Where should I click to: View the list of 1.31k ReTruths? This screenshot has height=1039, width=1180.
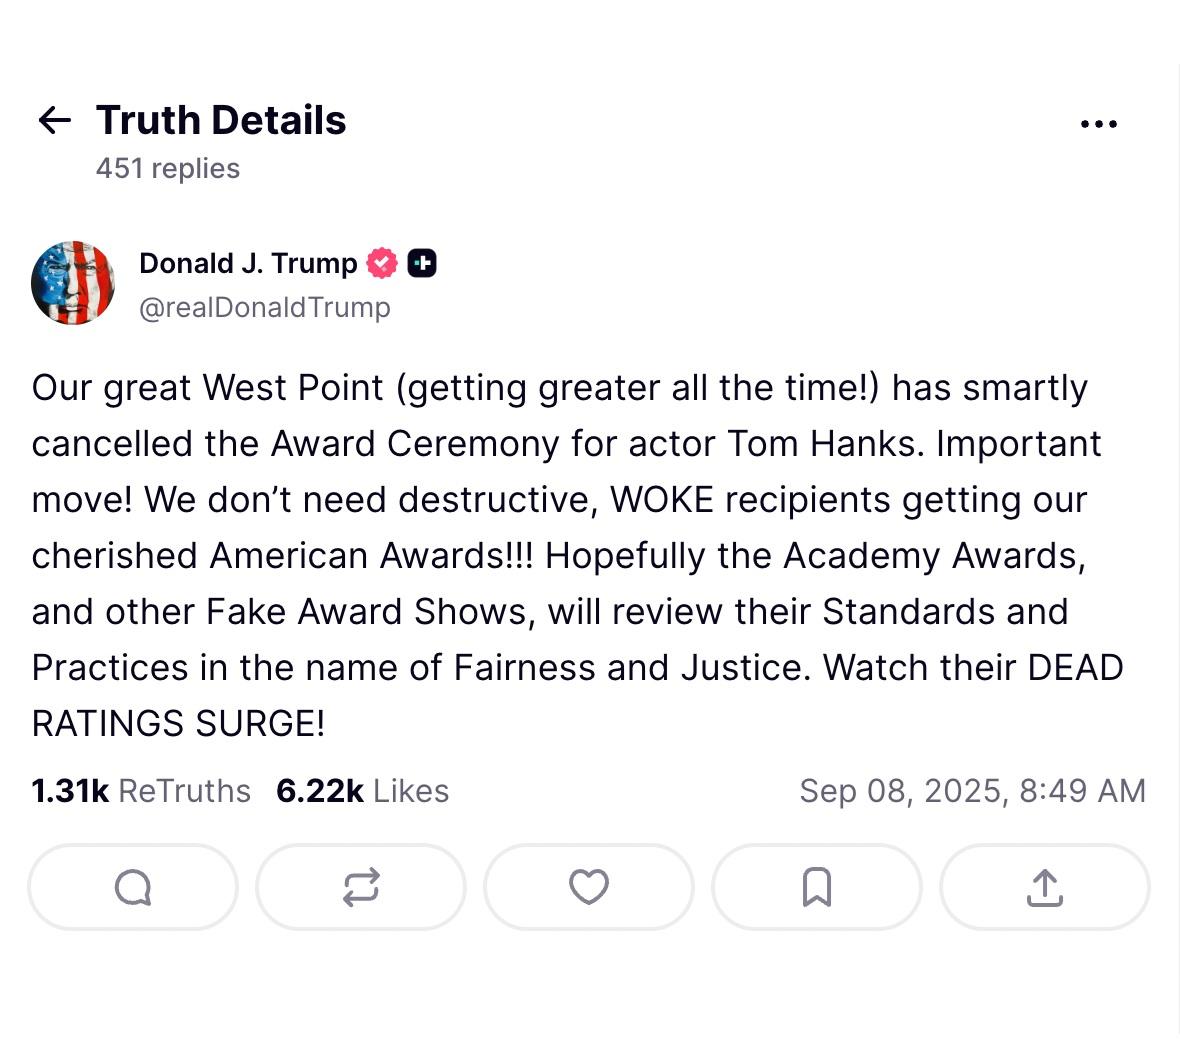[x=141, y=790]
